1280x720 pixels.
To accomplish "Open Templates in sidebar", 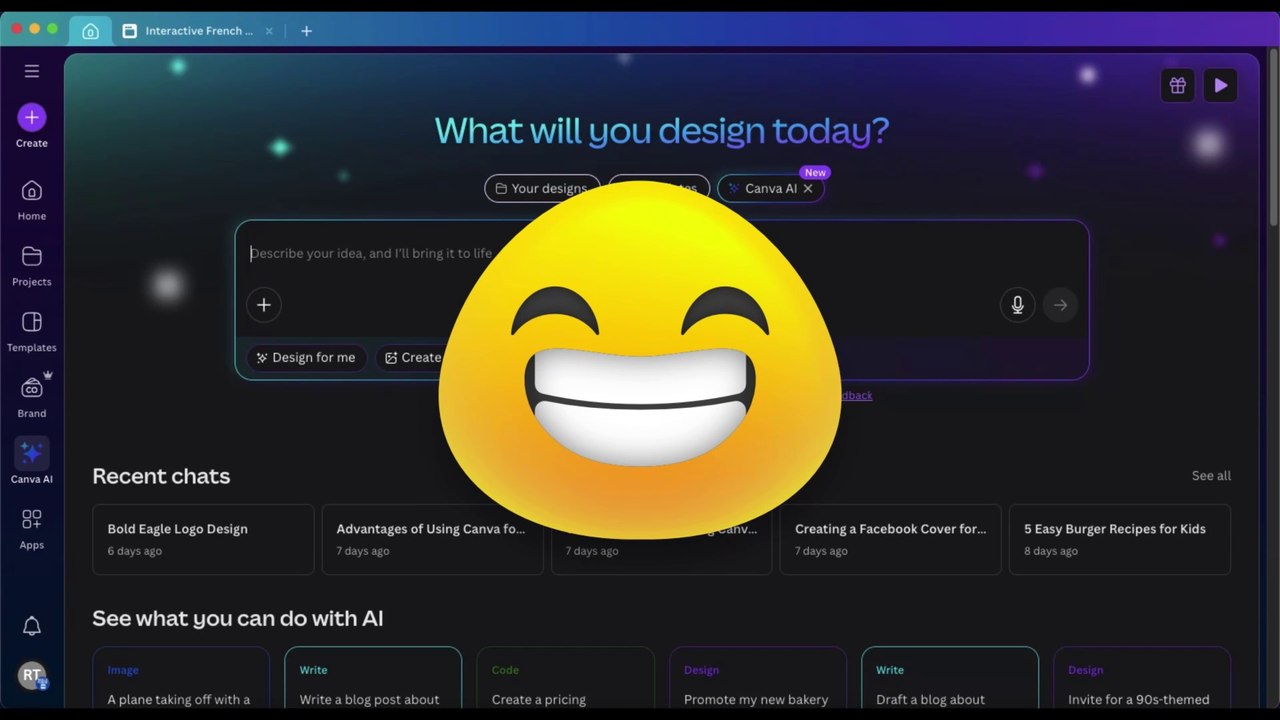I will (x=32, y=332).
